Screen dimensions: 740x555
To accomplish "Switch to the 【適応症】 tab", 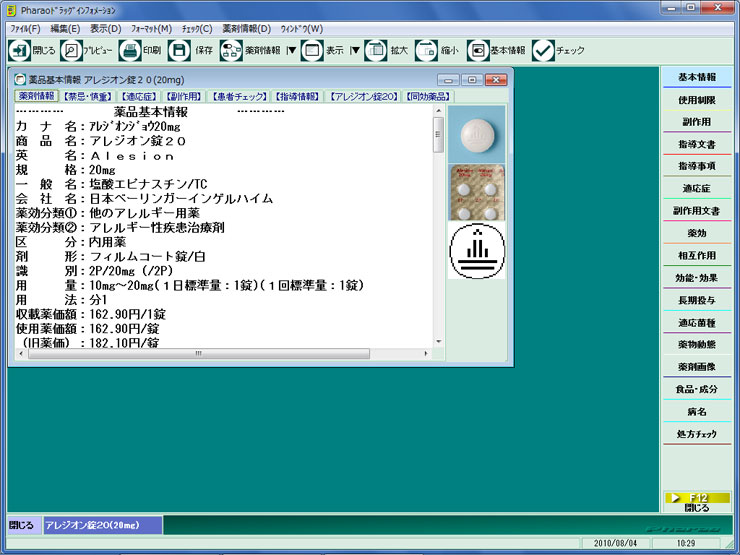I will tap(139, 96).
